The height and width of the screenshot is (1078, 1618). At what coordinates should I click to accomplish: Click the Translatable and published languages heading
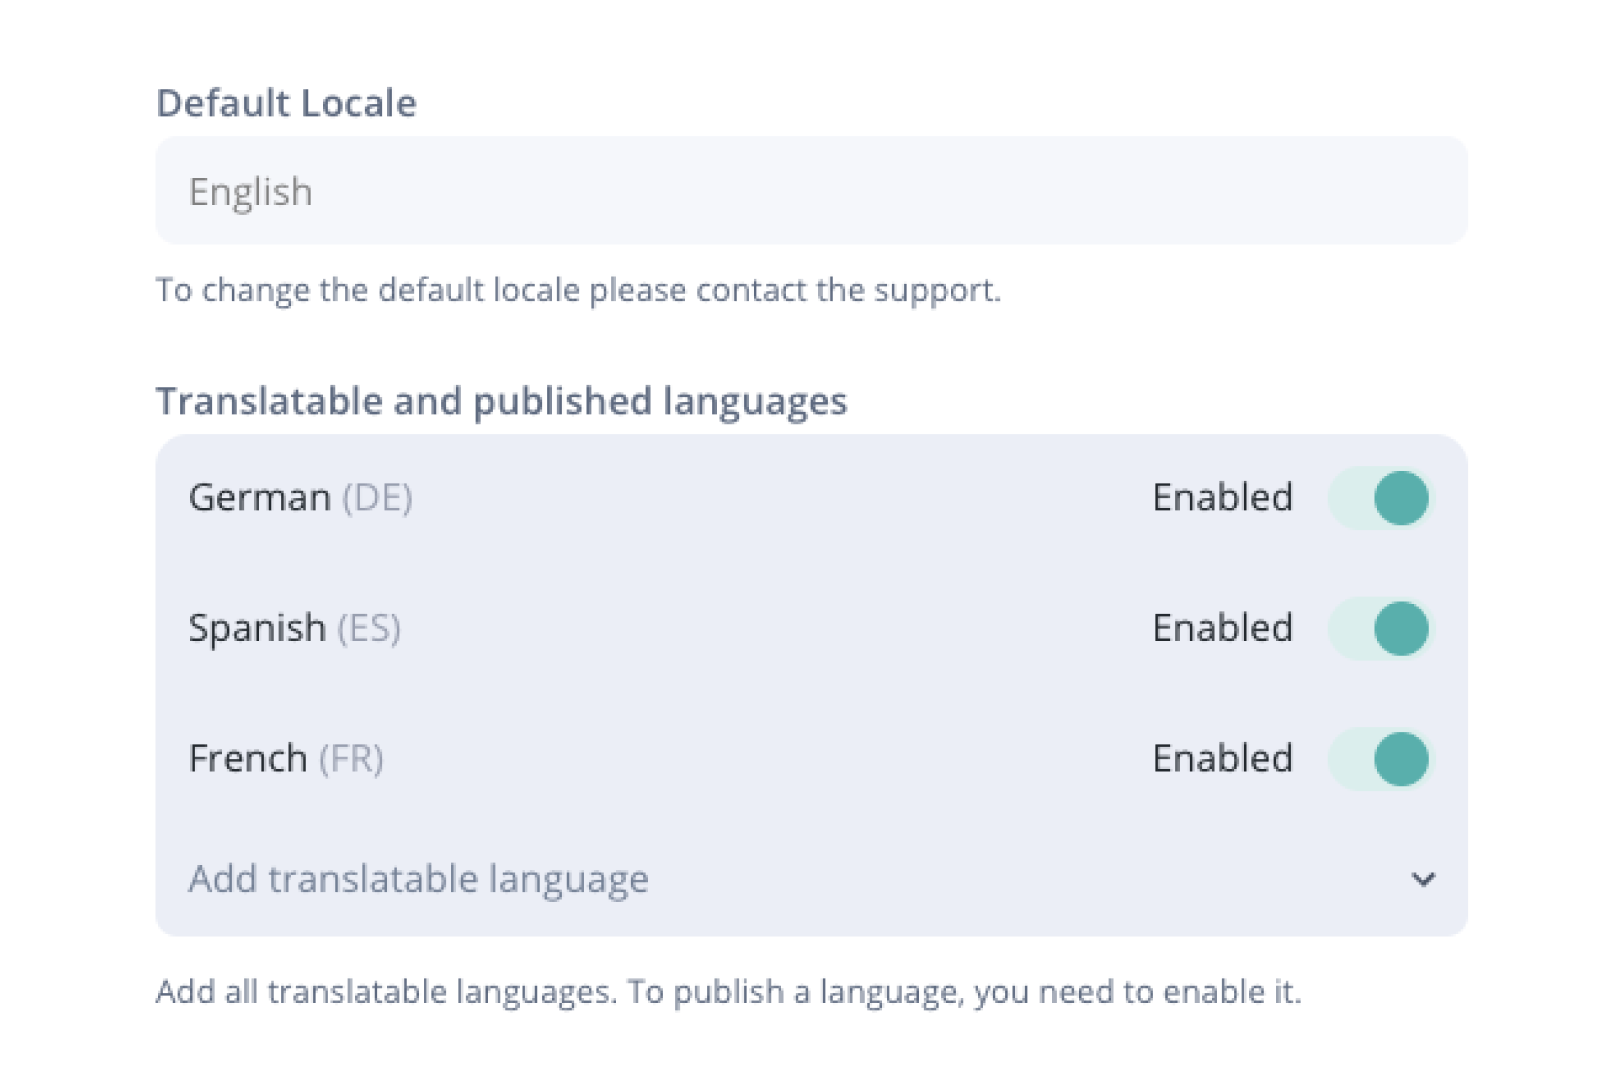coord(500,400)
